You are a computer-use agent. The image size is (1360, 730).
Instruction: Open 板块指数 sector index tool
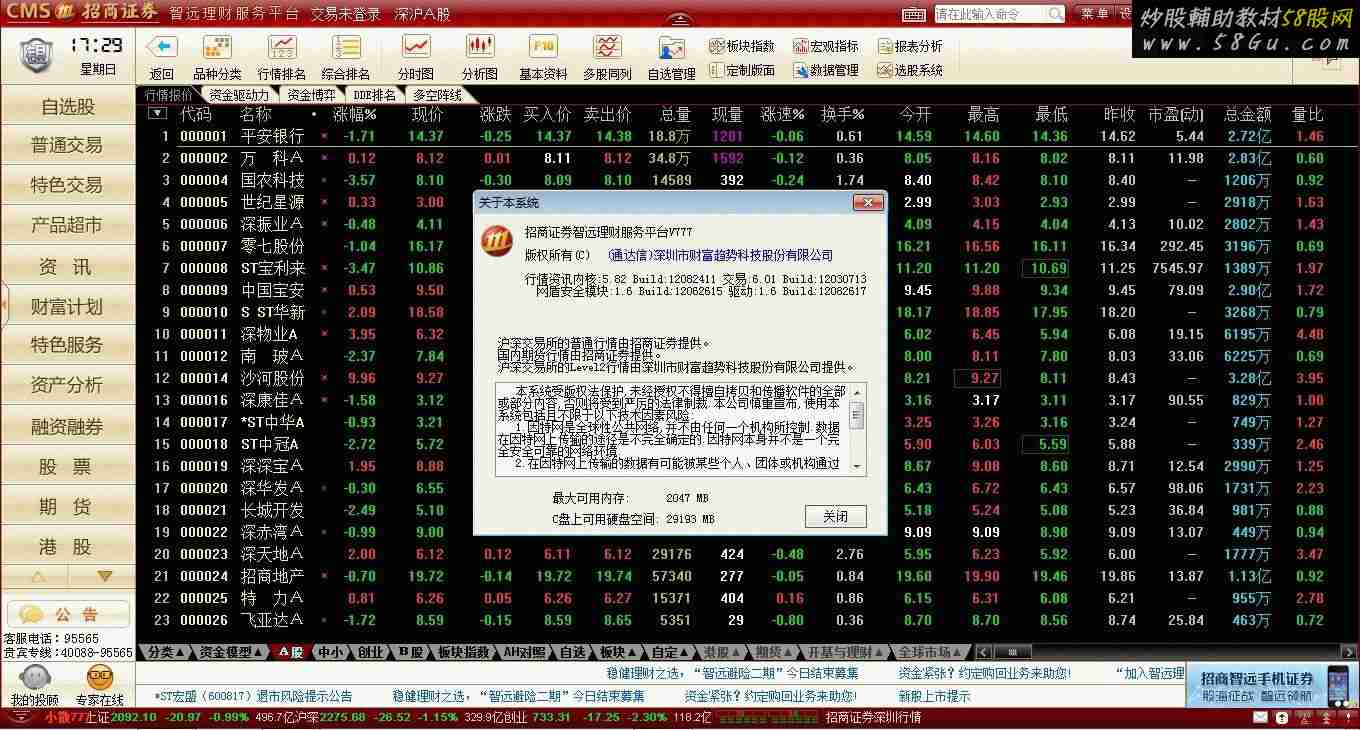tap(742, 46)
